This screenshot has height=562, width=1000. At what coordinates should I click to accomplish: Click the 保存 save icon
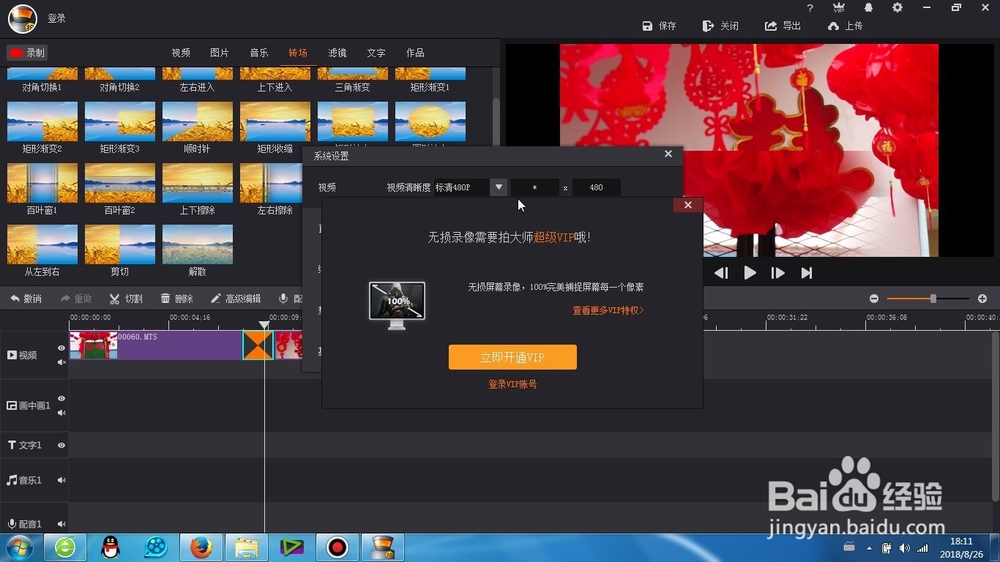[x=647, y=26]
